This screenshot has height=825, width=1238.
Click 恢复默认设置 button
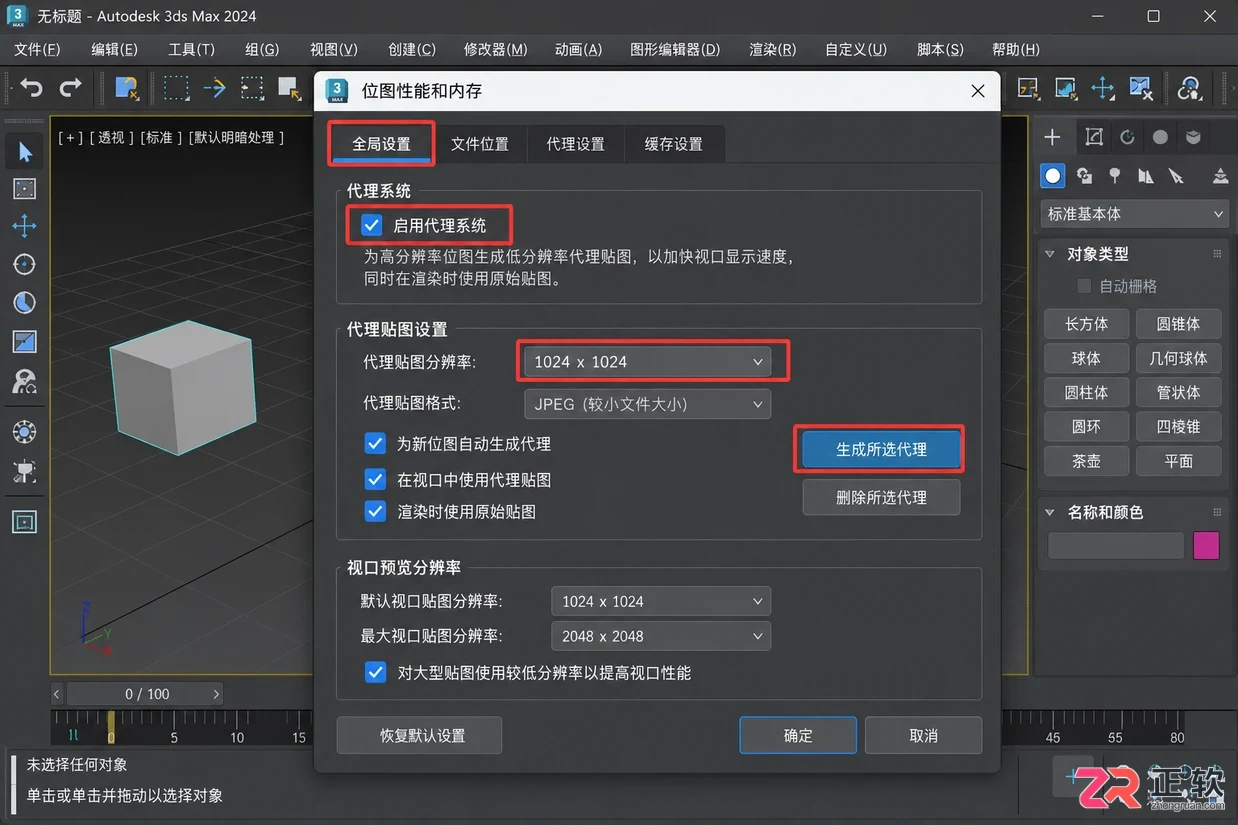(420, 735)
